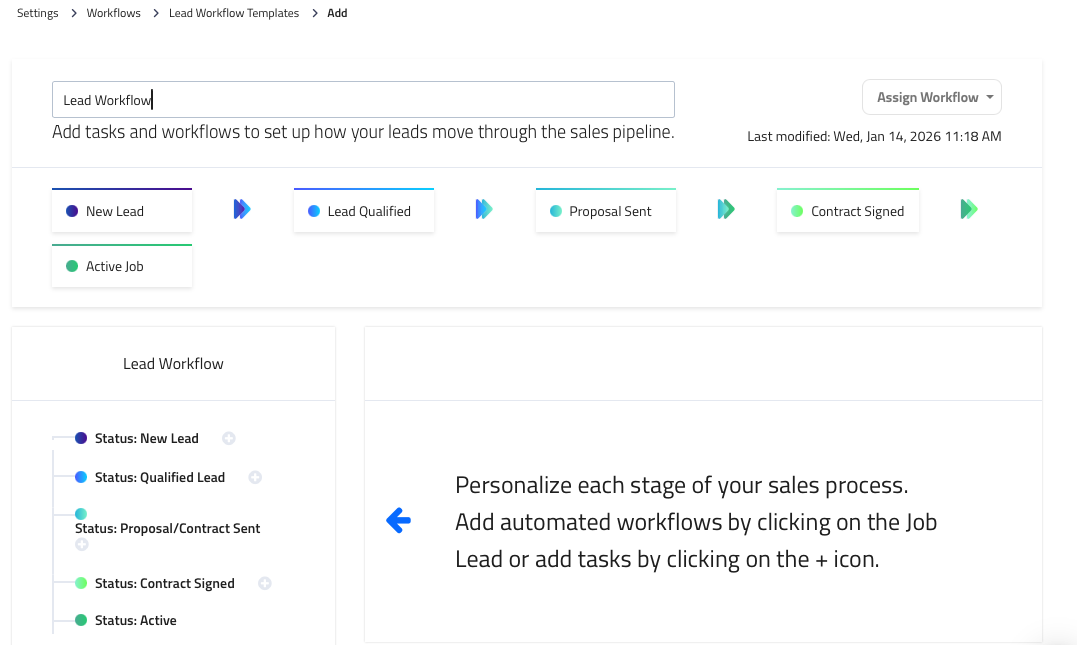The width and height of the screenshot is (1077, 645).
Task: Select the Active Job stage card
Action: pos(122,266)
